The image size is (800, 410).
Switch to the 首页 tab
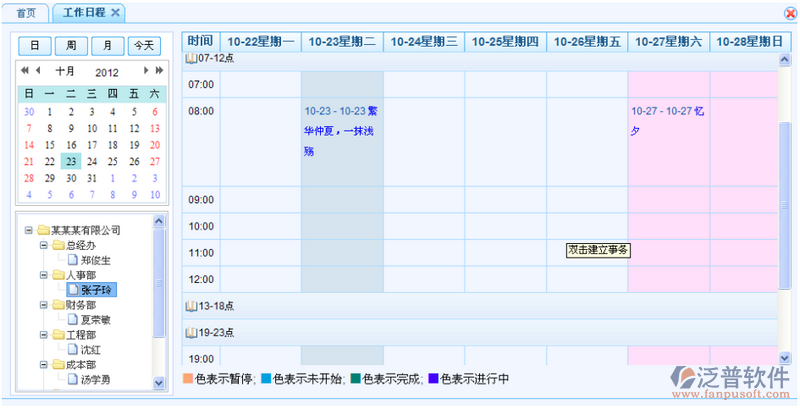click(26, 12)
